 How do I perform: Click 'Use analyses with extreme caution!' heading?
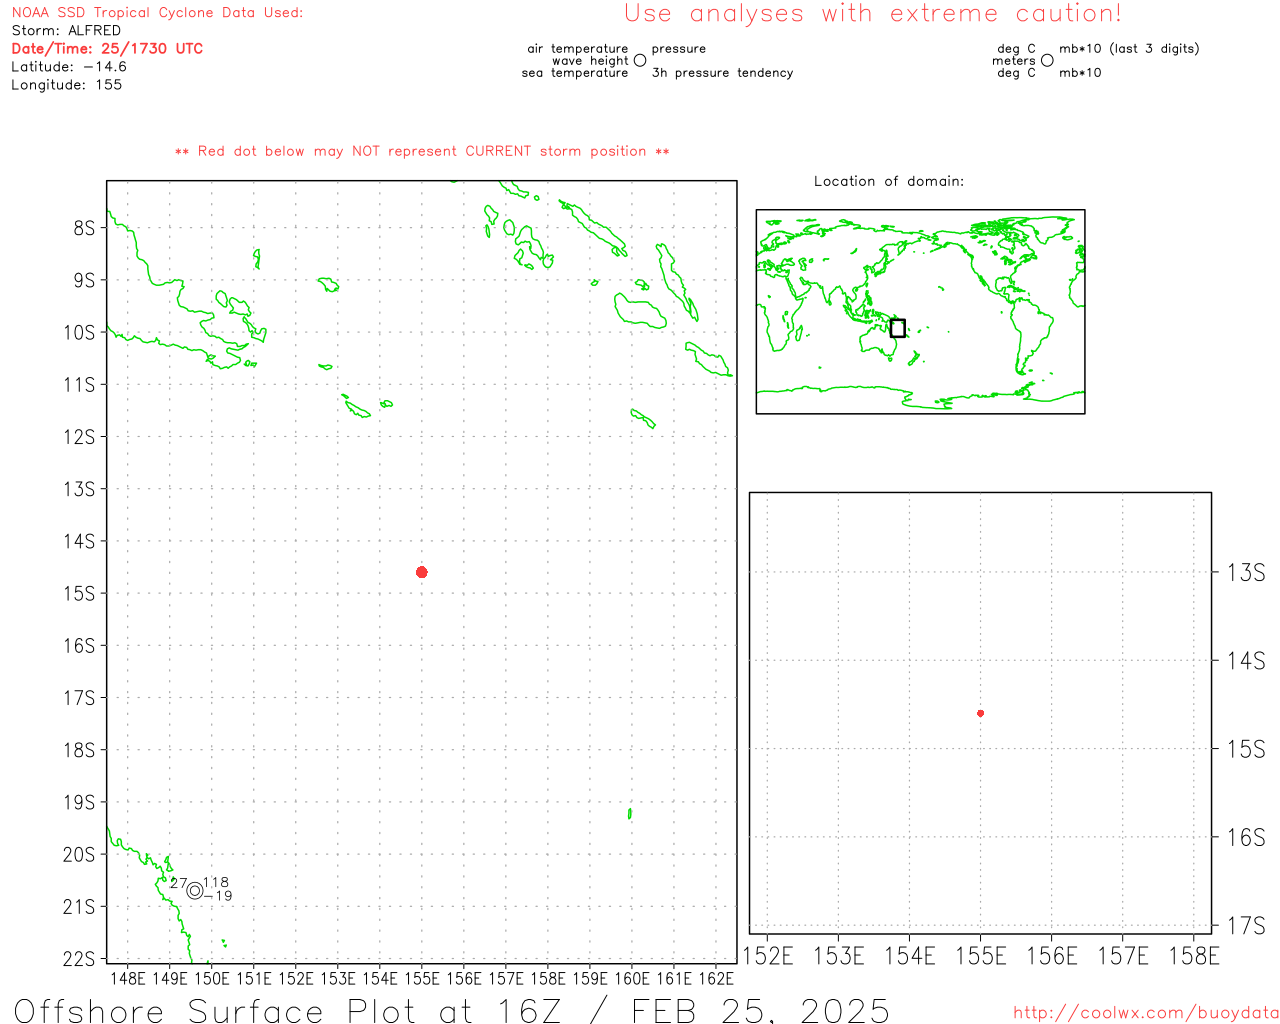click(873, 14)
